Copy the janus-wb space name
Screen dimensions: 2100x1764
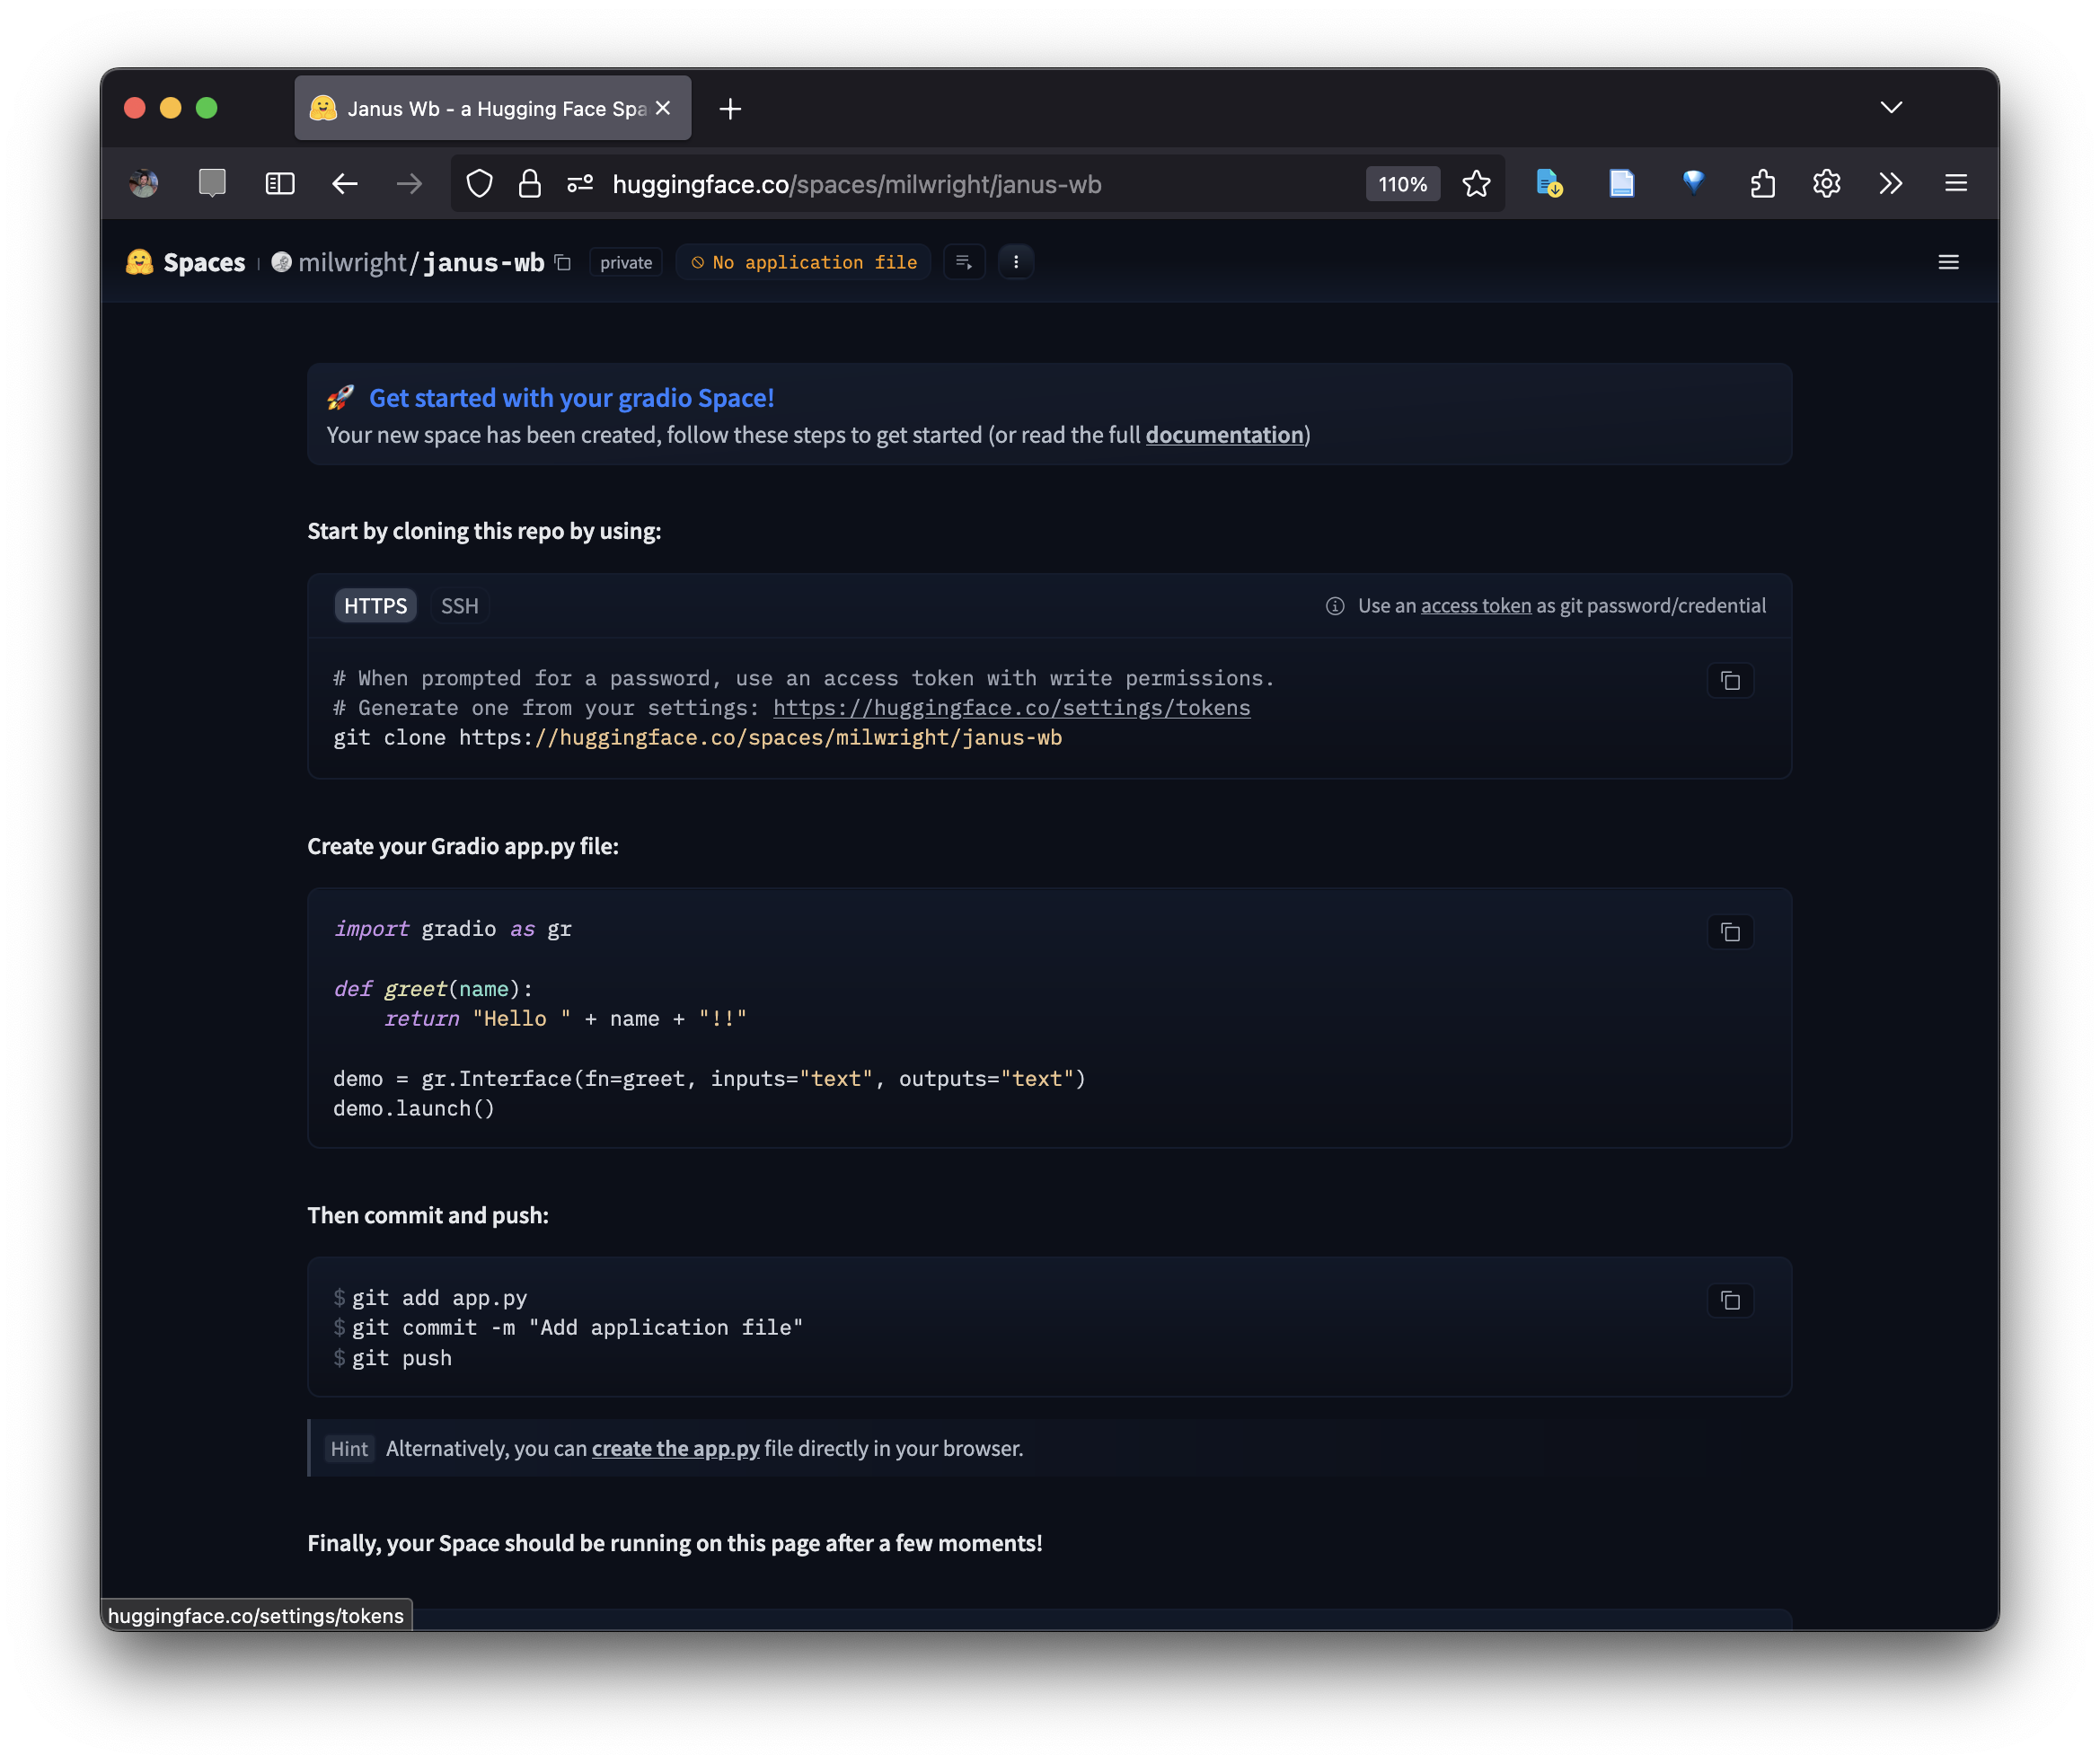click(563, 262)
